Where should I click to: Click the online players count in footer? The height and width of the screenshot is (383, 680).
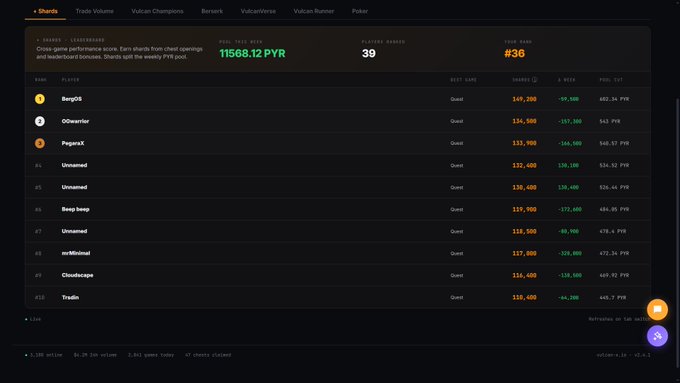[x=44, y=355]
